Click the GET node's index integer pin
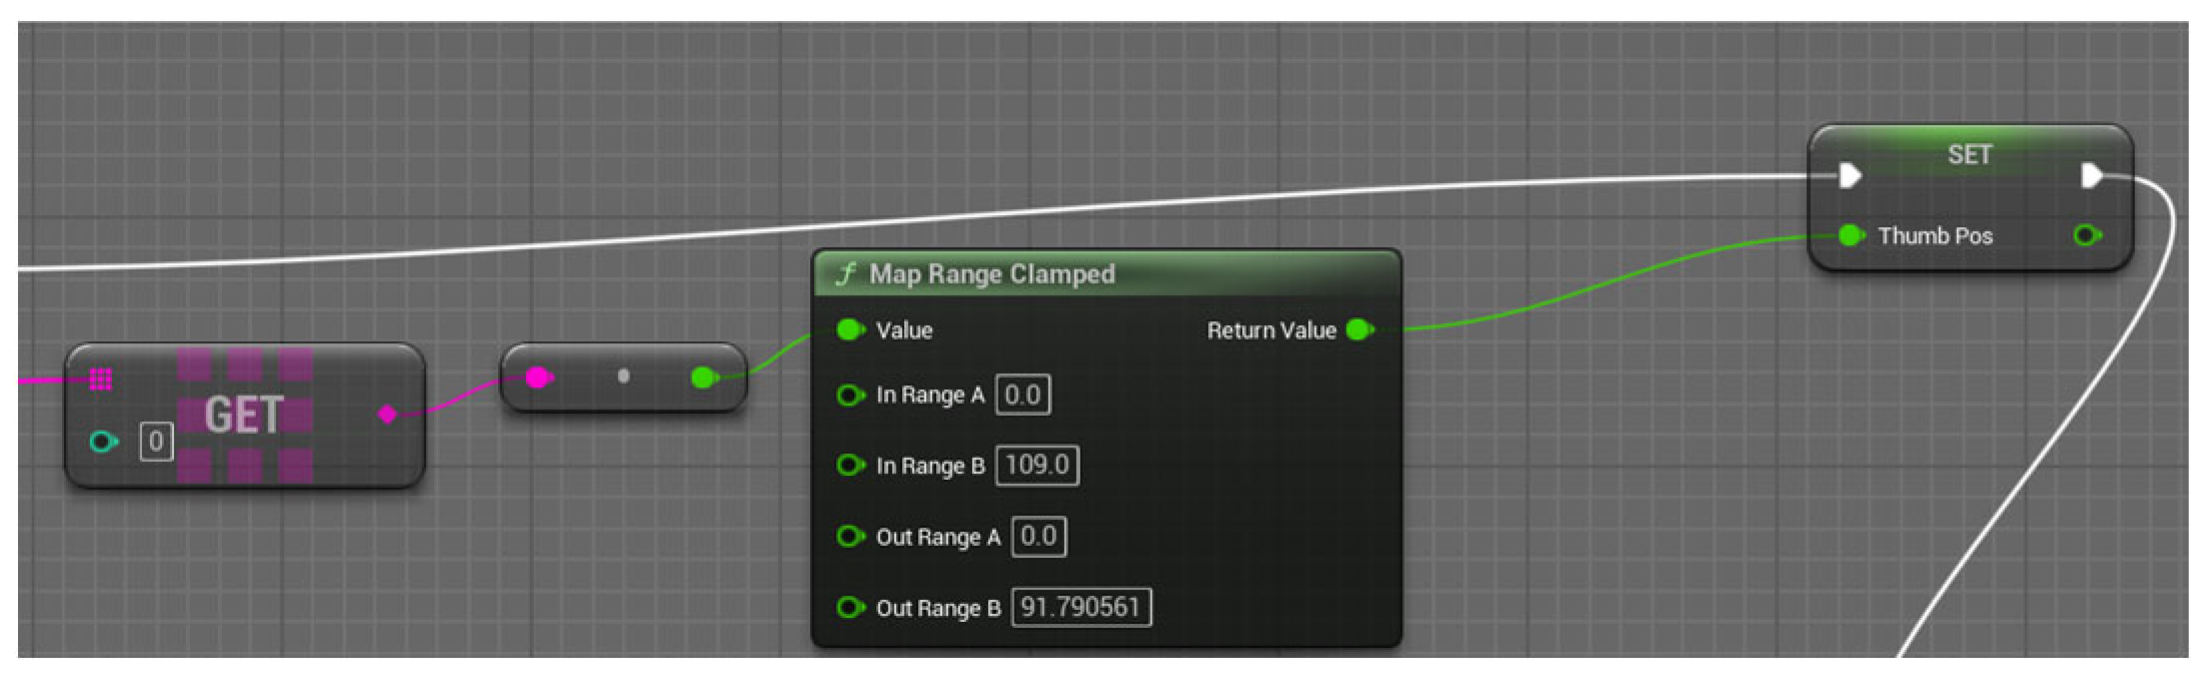 coord(104,441)
